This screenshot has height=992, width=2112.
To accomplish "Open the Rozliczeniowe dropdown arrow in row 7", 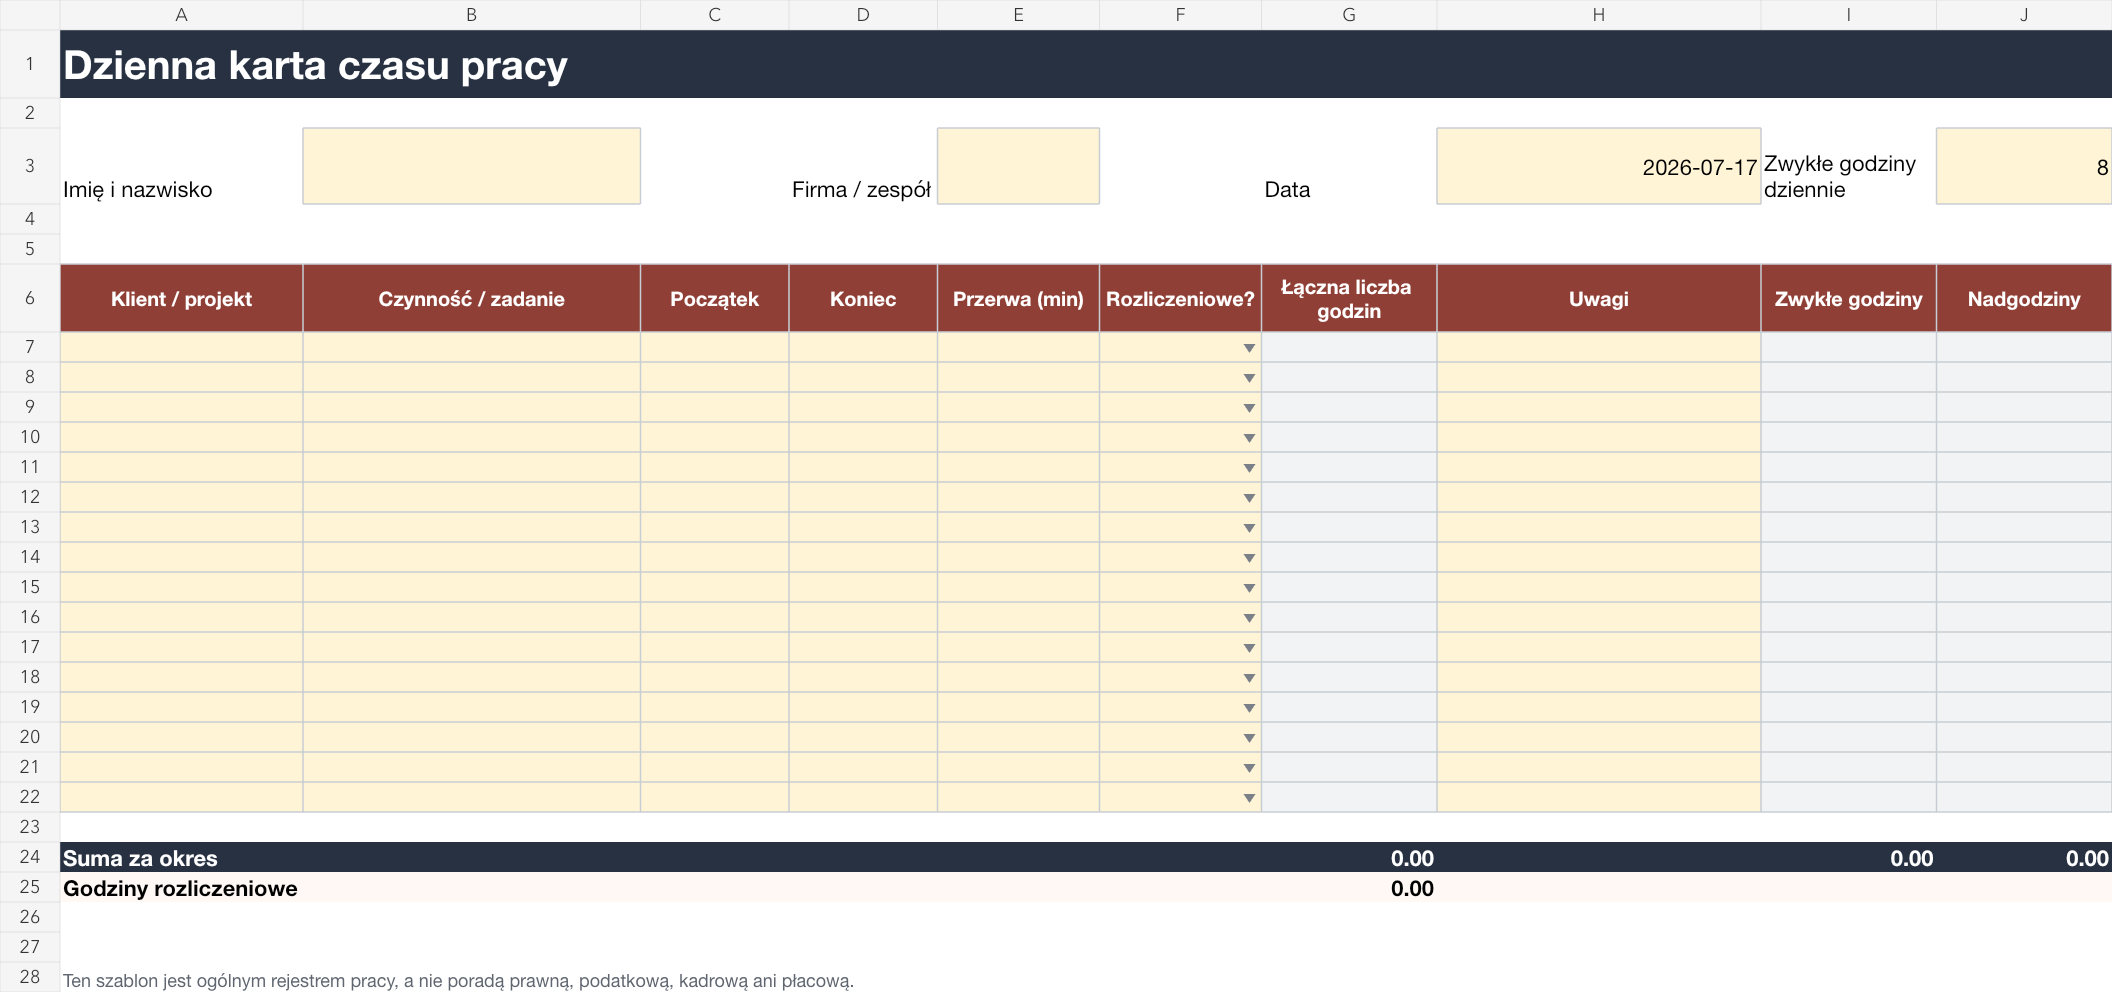I will coord(1249,348).
